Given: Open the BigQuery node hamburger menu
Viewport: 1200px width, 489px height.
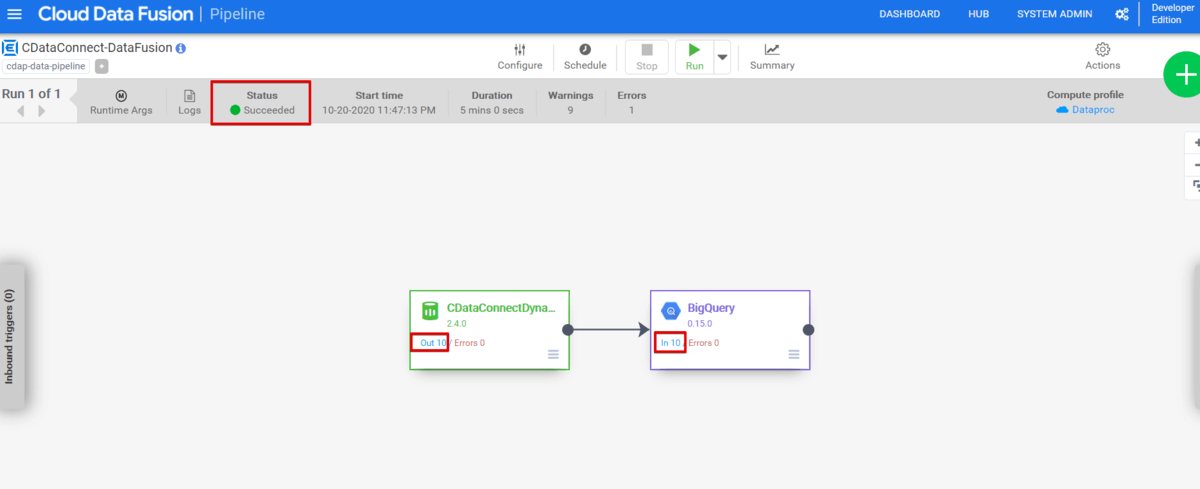Looking at the screenshot, I should [x=794, y=354].
